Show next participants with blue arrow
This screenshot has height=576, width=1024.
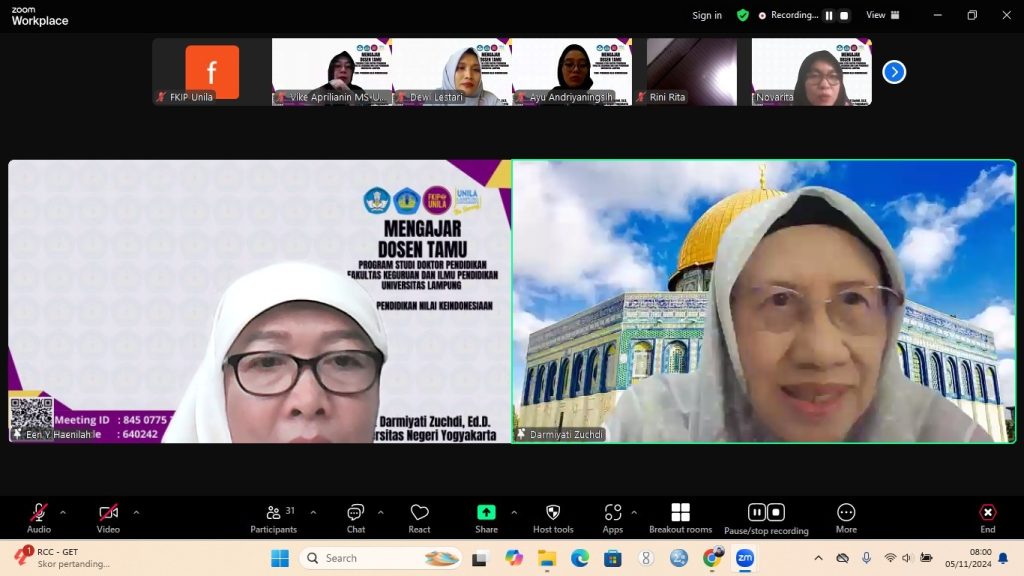894,72
